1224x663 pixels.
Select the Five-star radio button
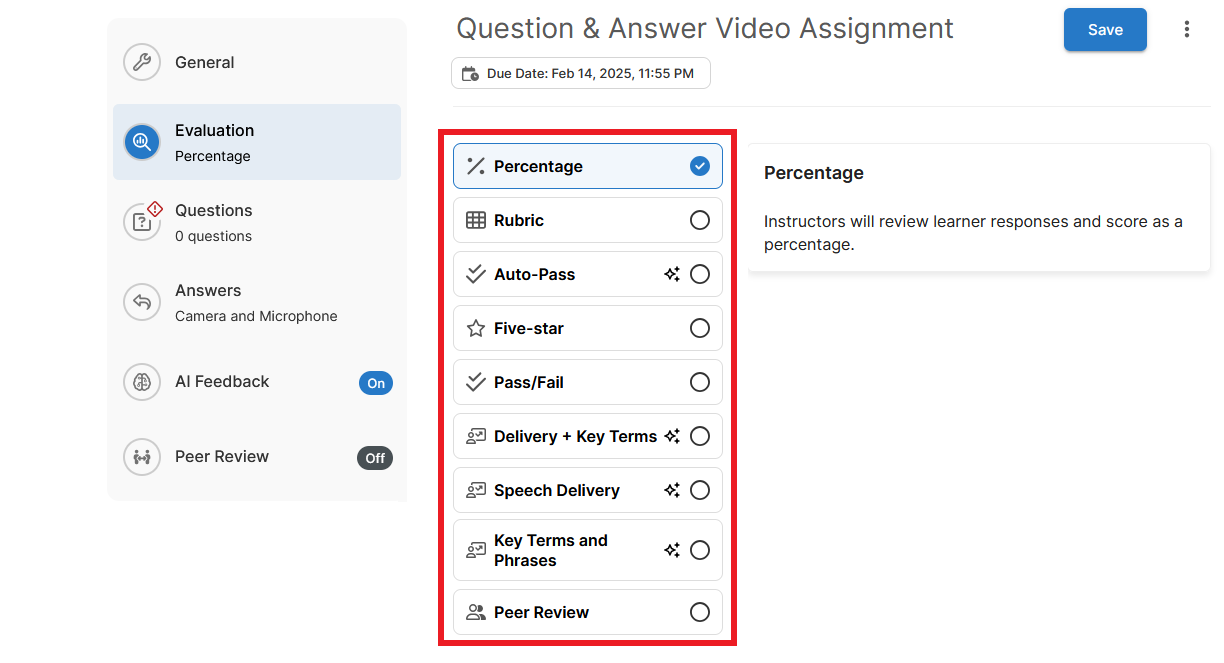pyautogui.click(x=700, y=328)
